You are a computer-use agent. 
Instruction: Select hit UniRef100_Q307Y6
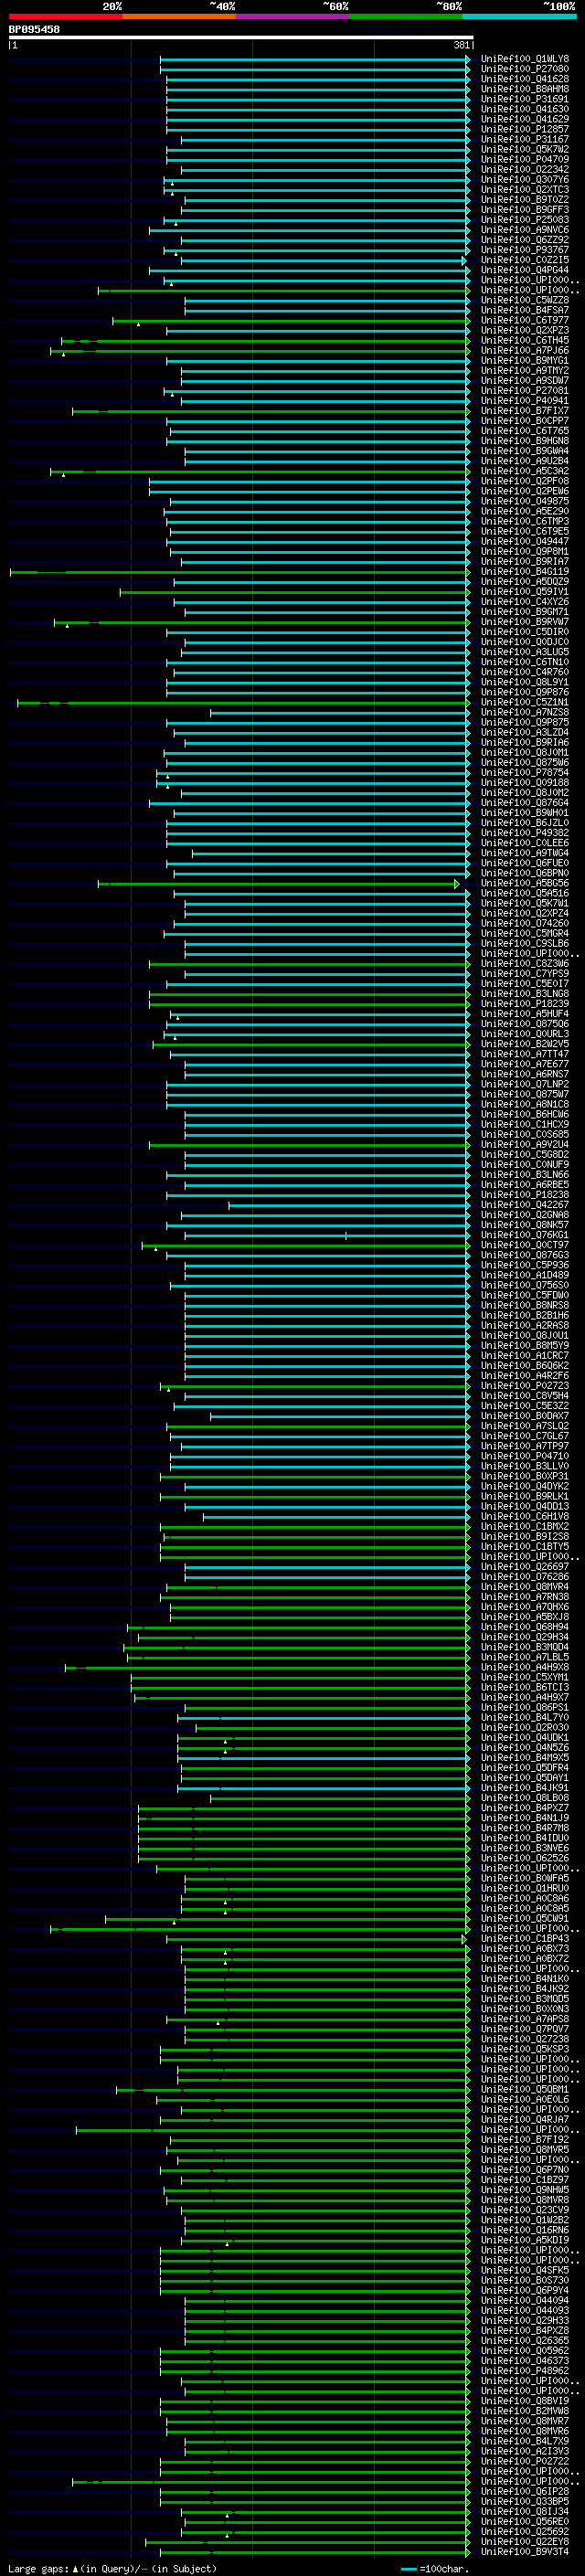[524, 180]
